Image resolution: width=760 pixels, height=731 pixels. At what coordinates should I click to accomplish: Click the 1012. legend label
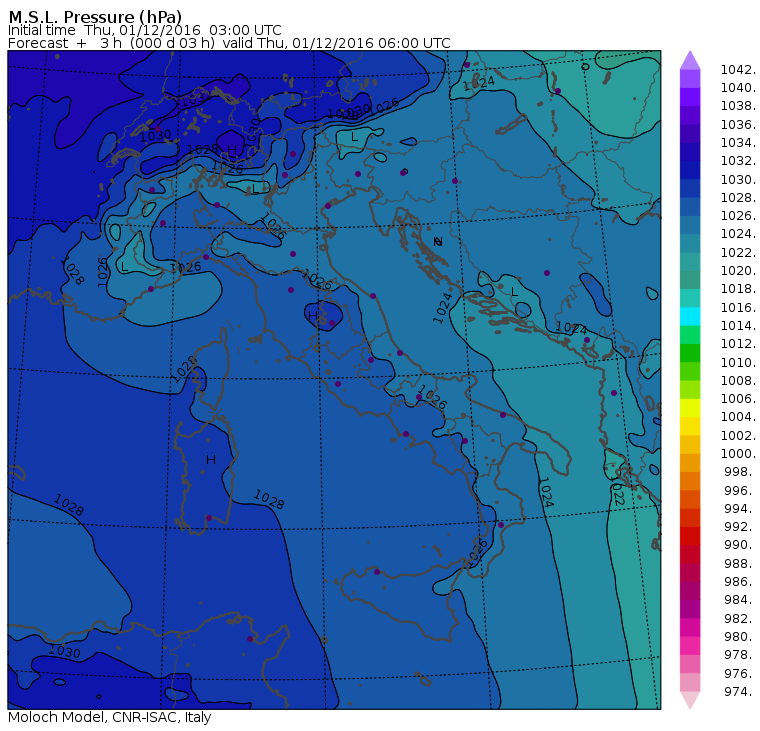coord(738,344)
